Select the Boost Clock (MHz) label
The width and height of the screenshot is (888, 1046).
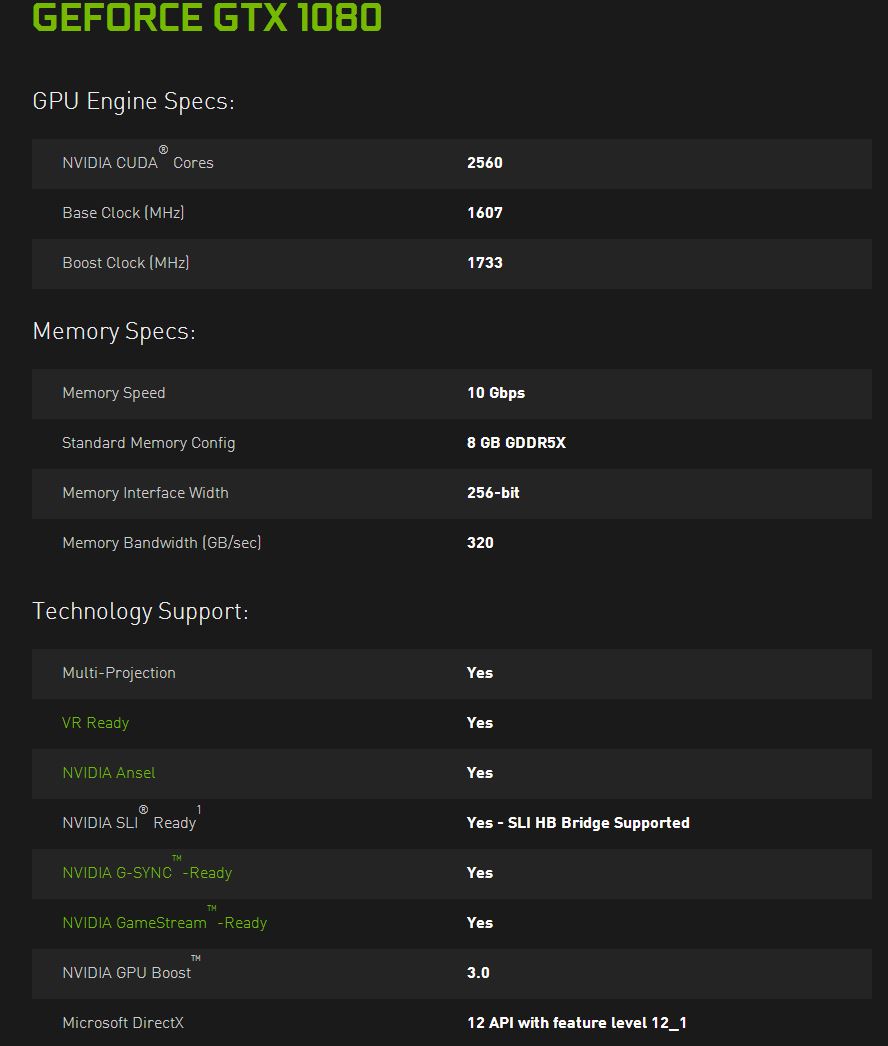point(125,263)
